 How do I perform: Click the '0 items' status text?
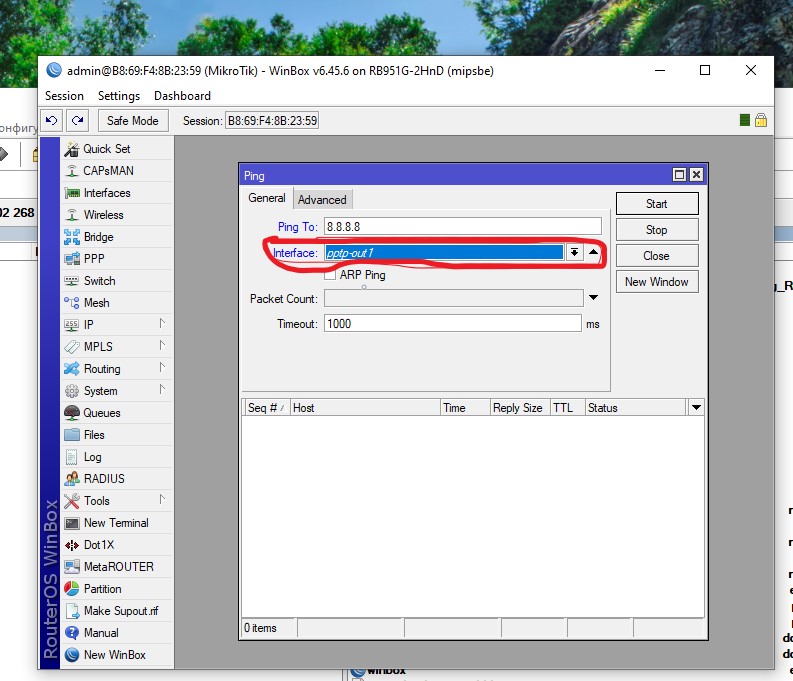tap(260, 628)
